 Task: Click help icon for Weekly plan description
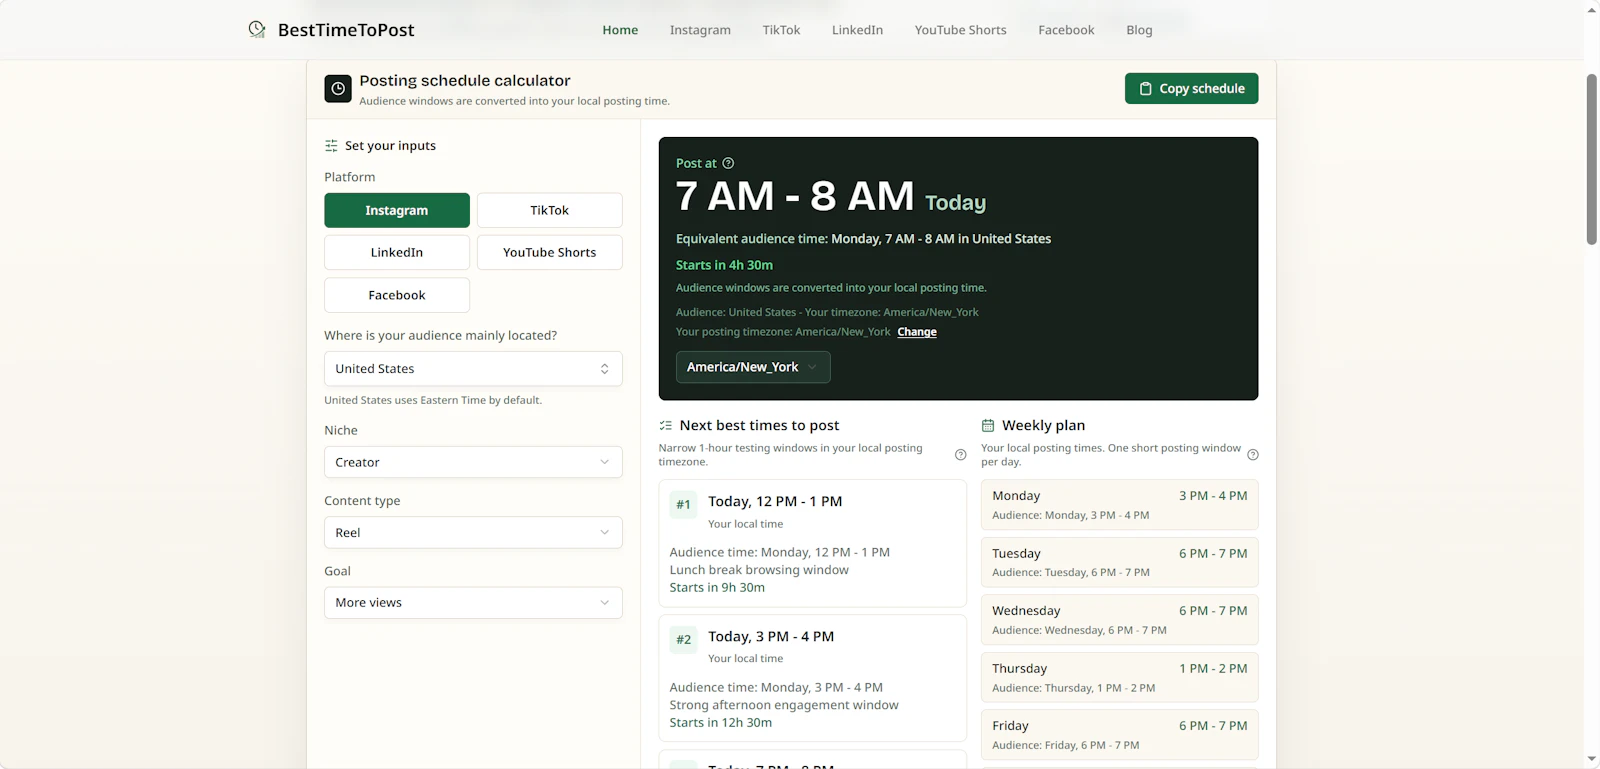[x=1253, y=455]
